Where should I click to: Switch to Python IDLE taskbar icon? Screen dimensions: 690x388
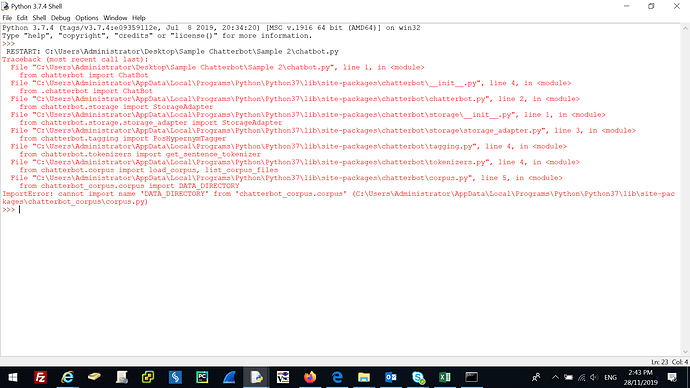click(256, 377)
